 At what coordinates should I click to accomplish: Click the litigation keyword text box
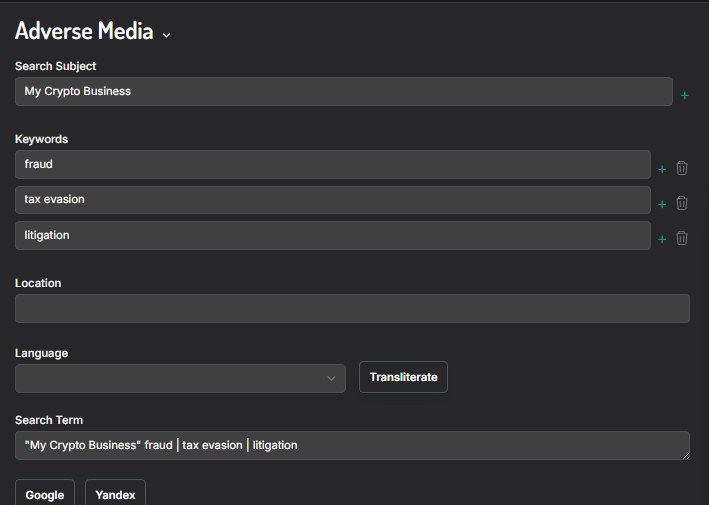[333, 235]
